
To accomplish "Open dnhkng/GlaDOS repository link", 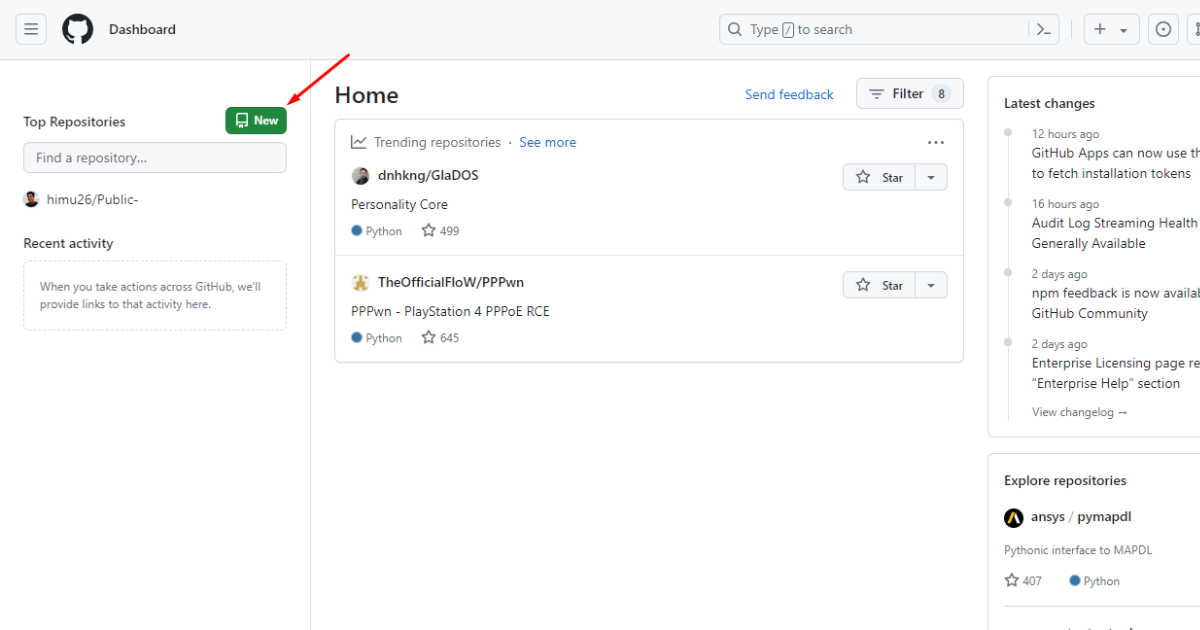I will pyautogui.click(x=428, y=175).
